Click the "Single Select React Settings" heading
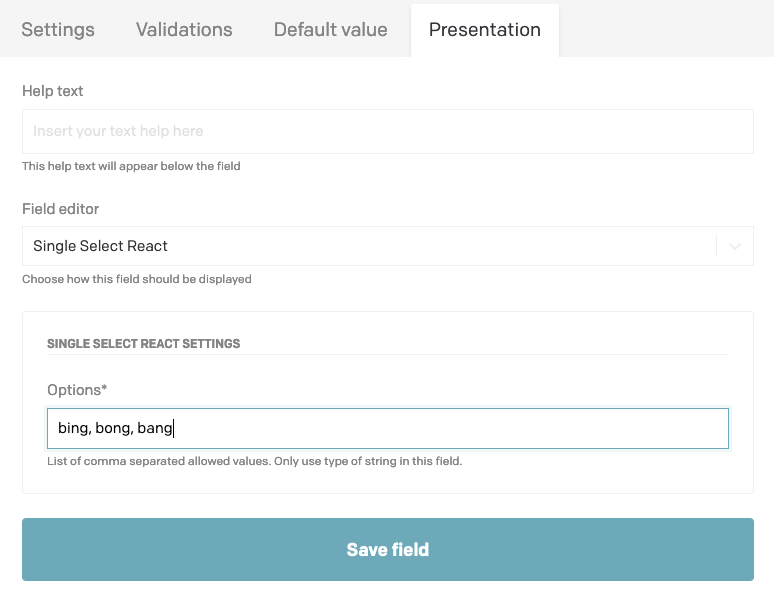 pos(143,343)
